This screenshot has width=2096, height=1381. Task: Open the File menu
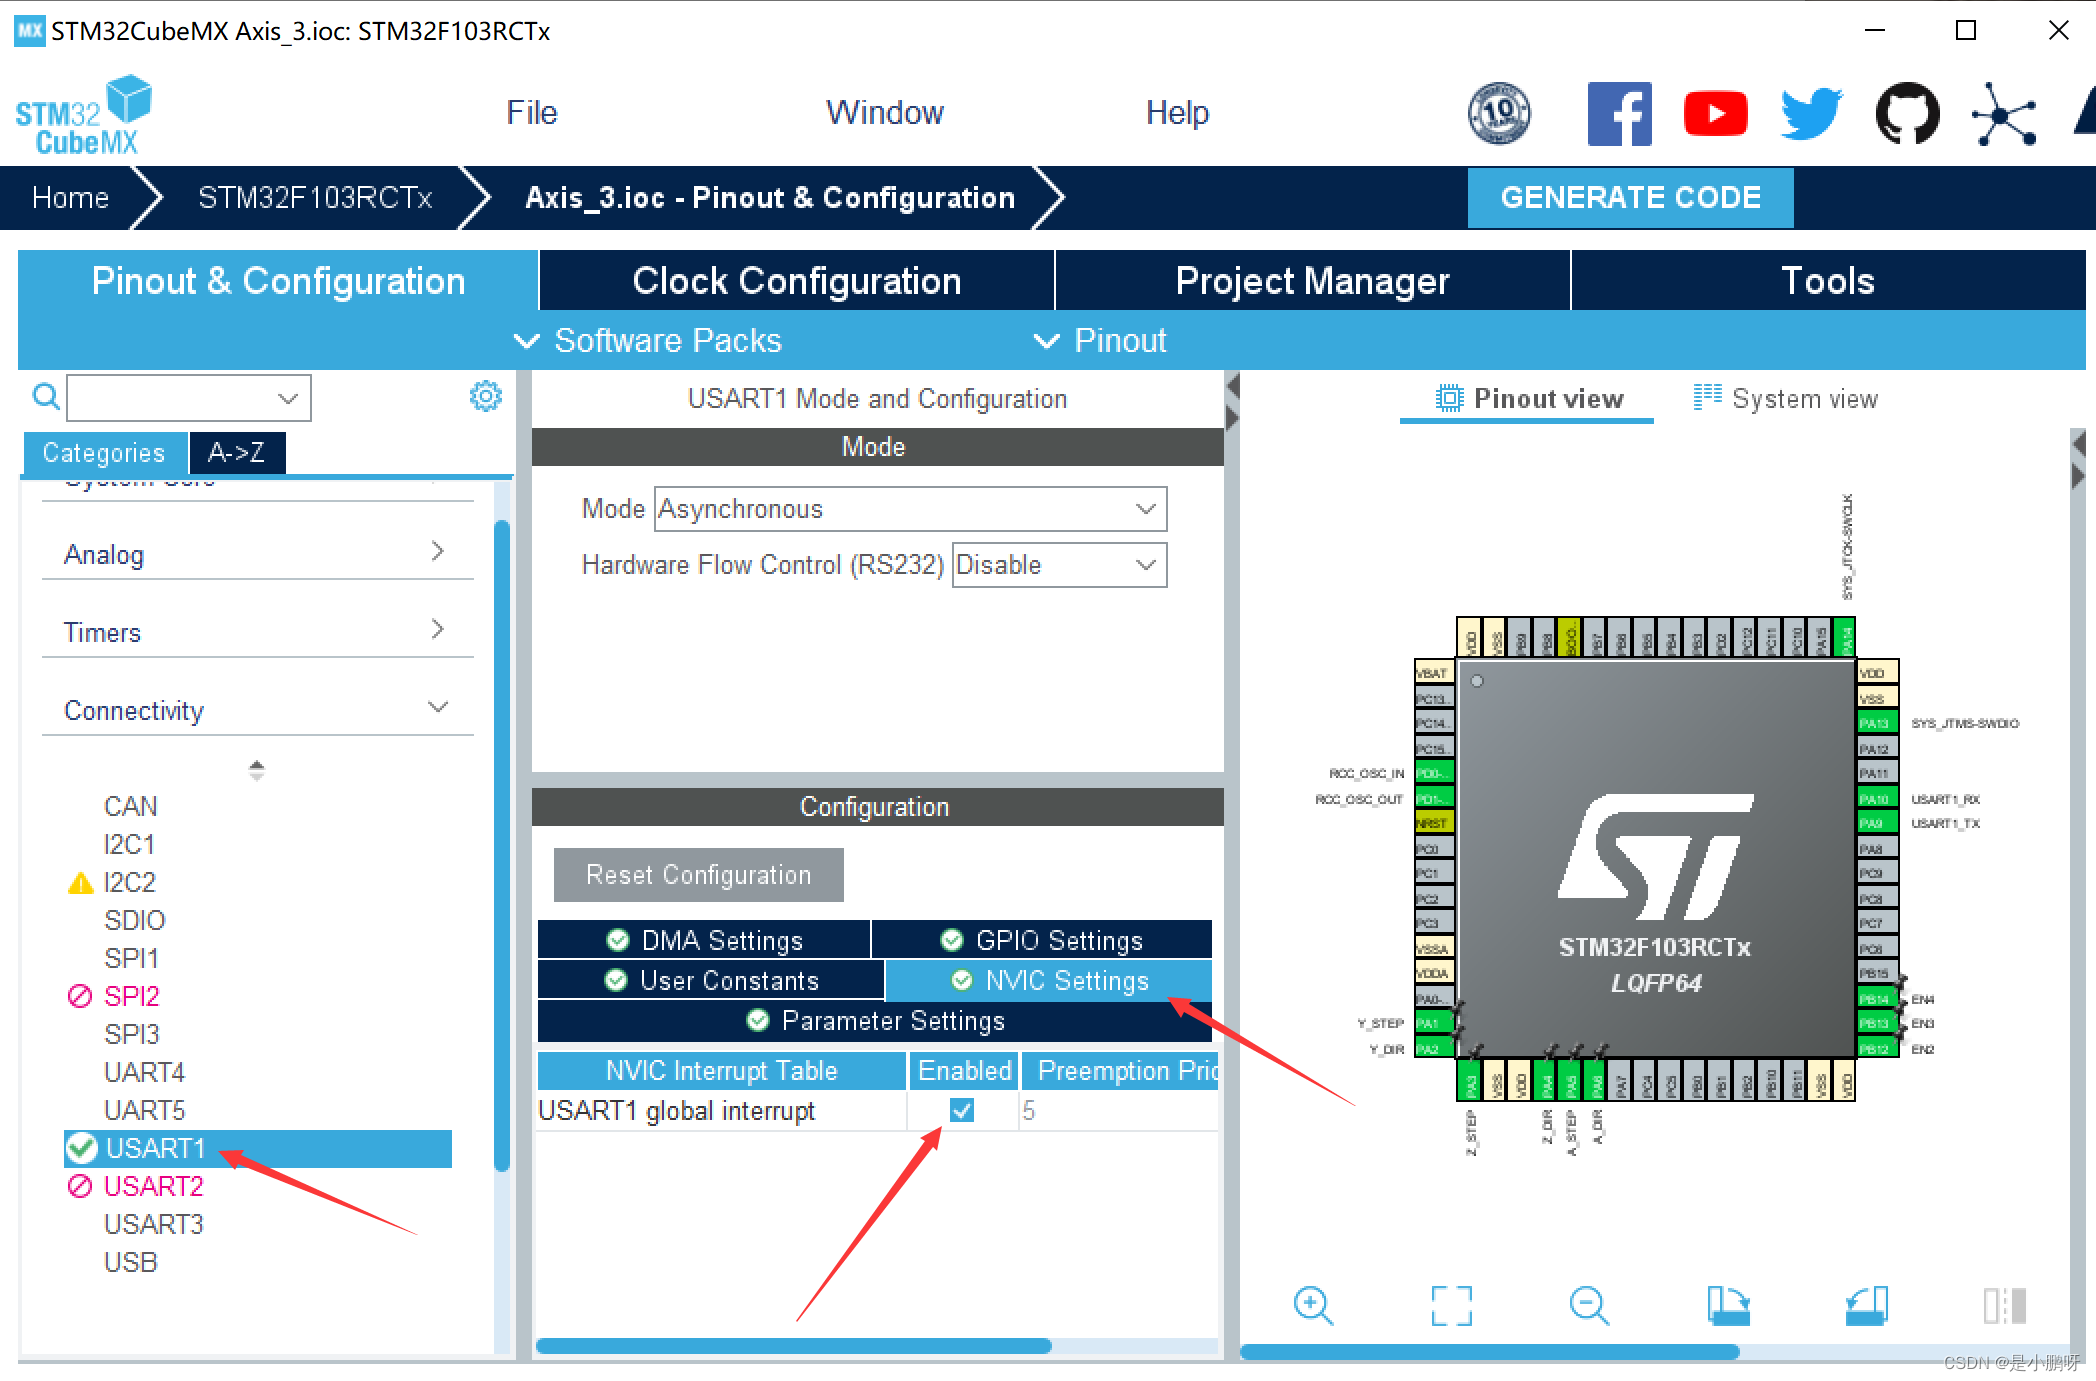531,112
